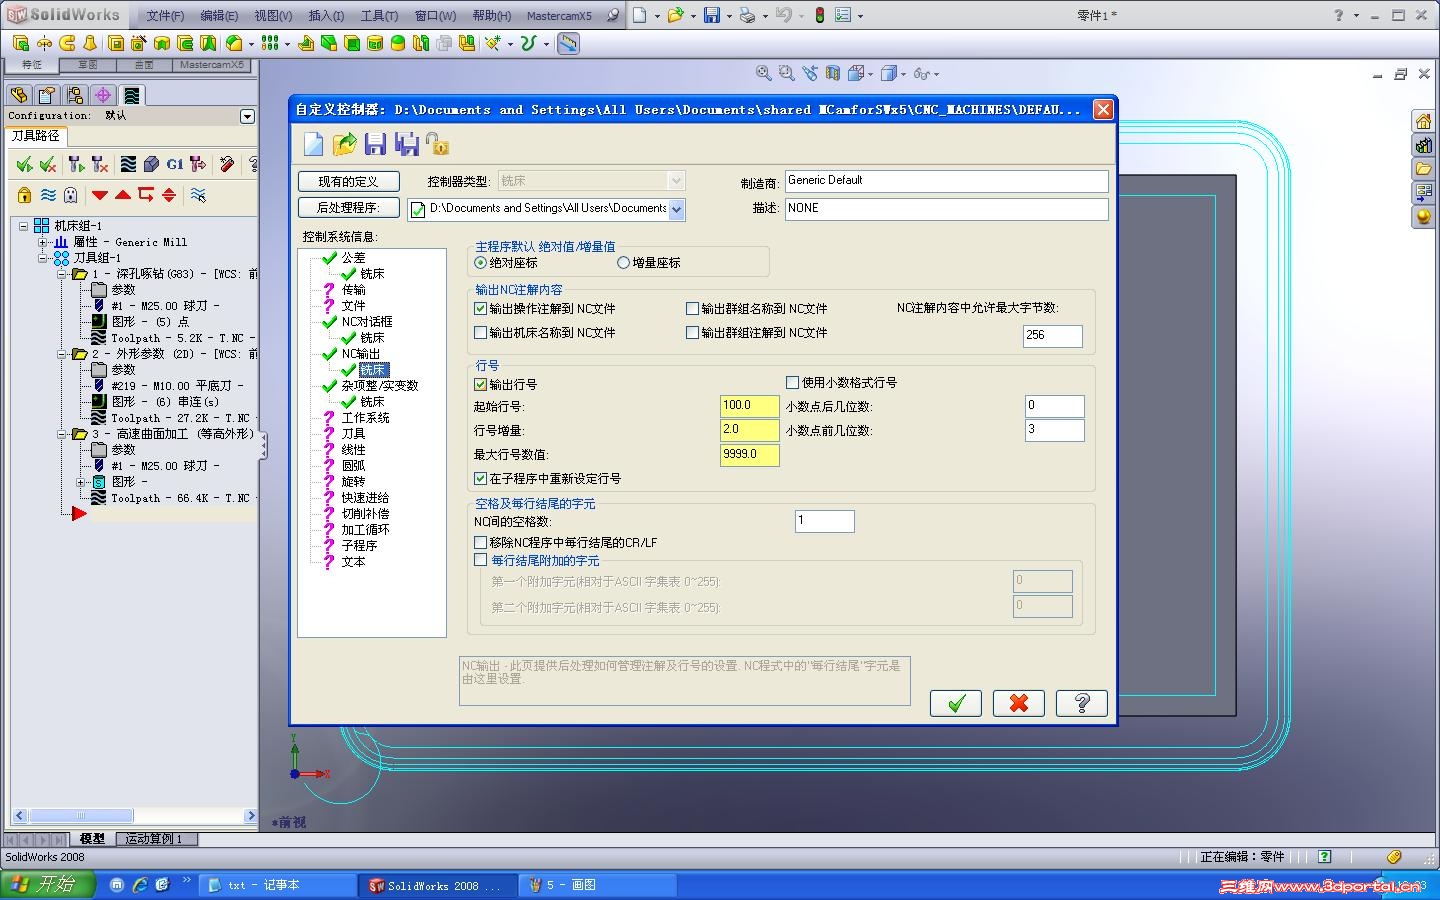Open the new document dropdown arrow in toolbar
Screen dimensions: 1440x900
657,16
